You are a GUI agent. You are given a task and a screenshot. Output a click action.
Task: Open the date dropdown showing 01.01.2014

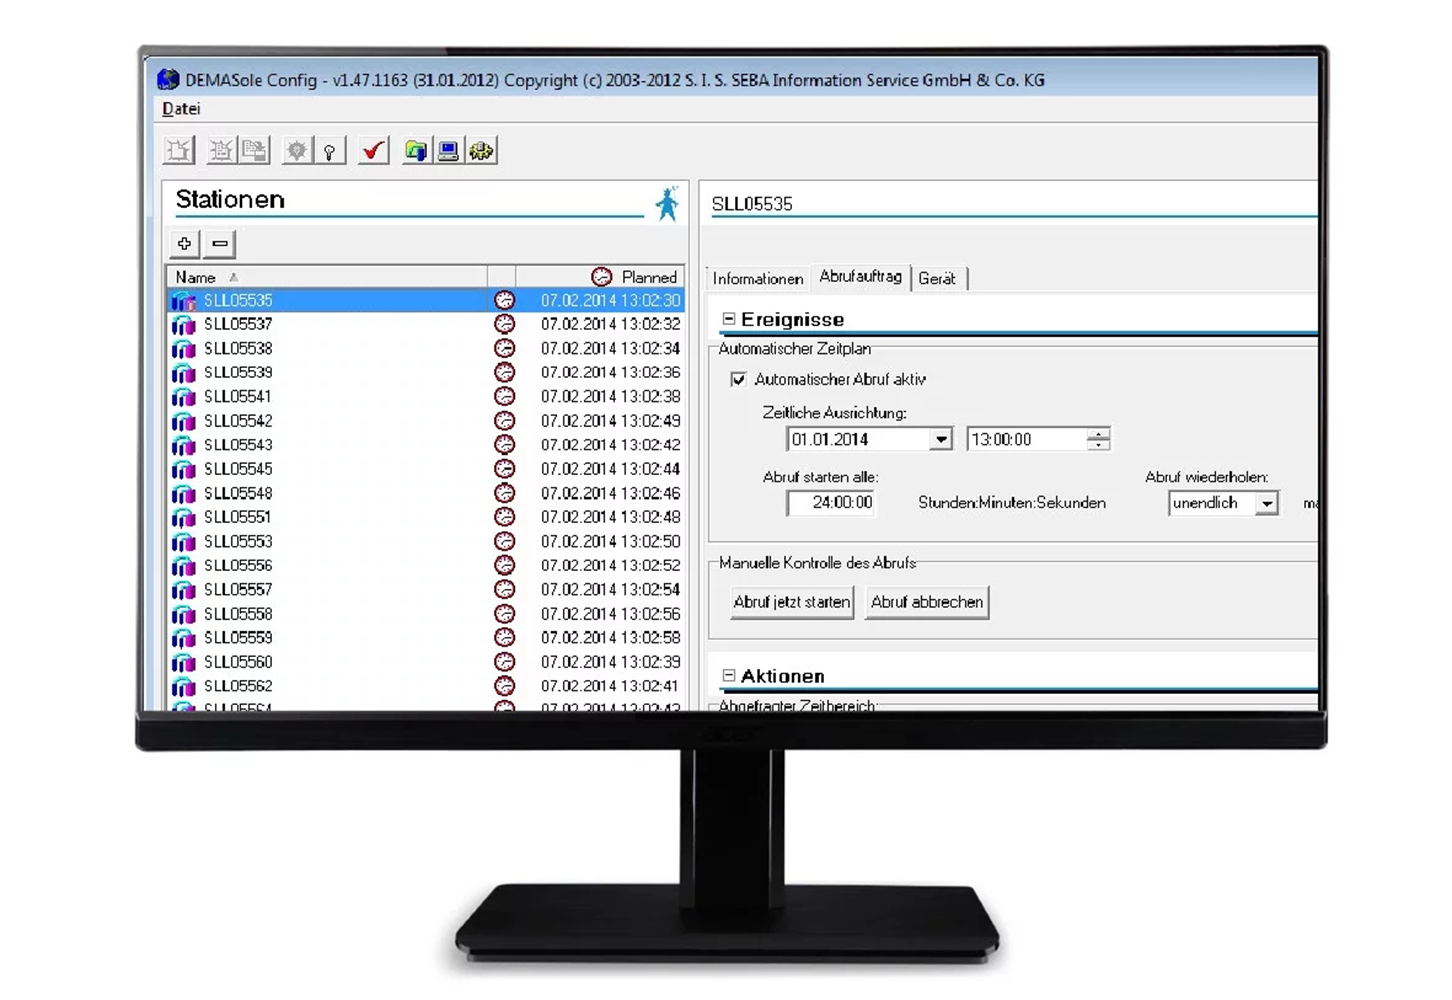pos(940,440)
